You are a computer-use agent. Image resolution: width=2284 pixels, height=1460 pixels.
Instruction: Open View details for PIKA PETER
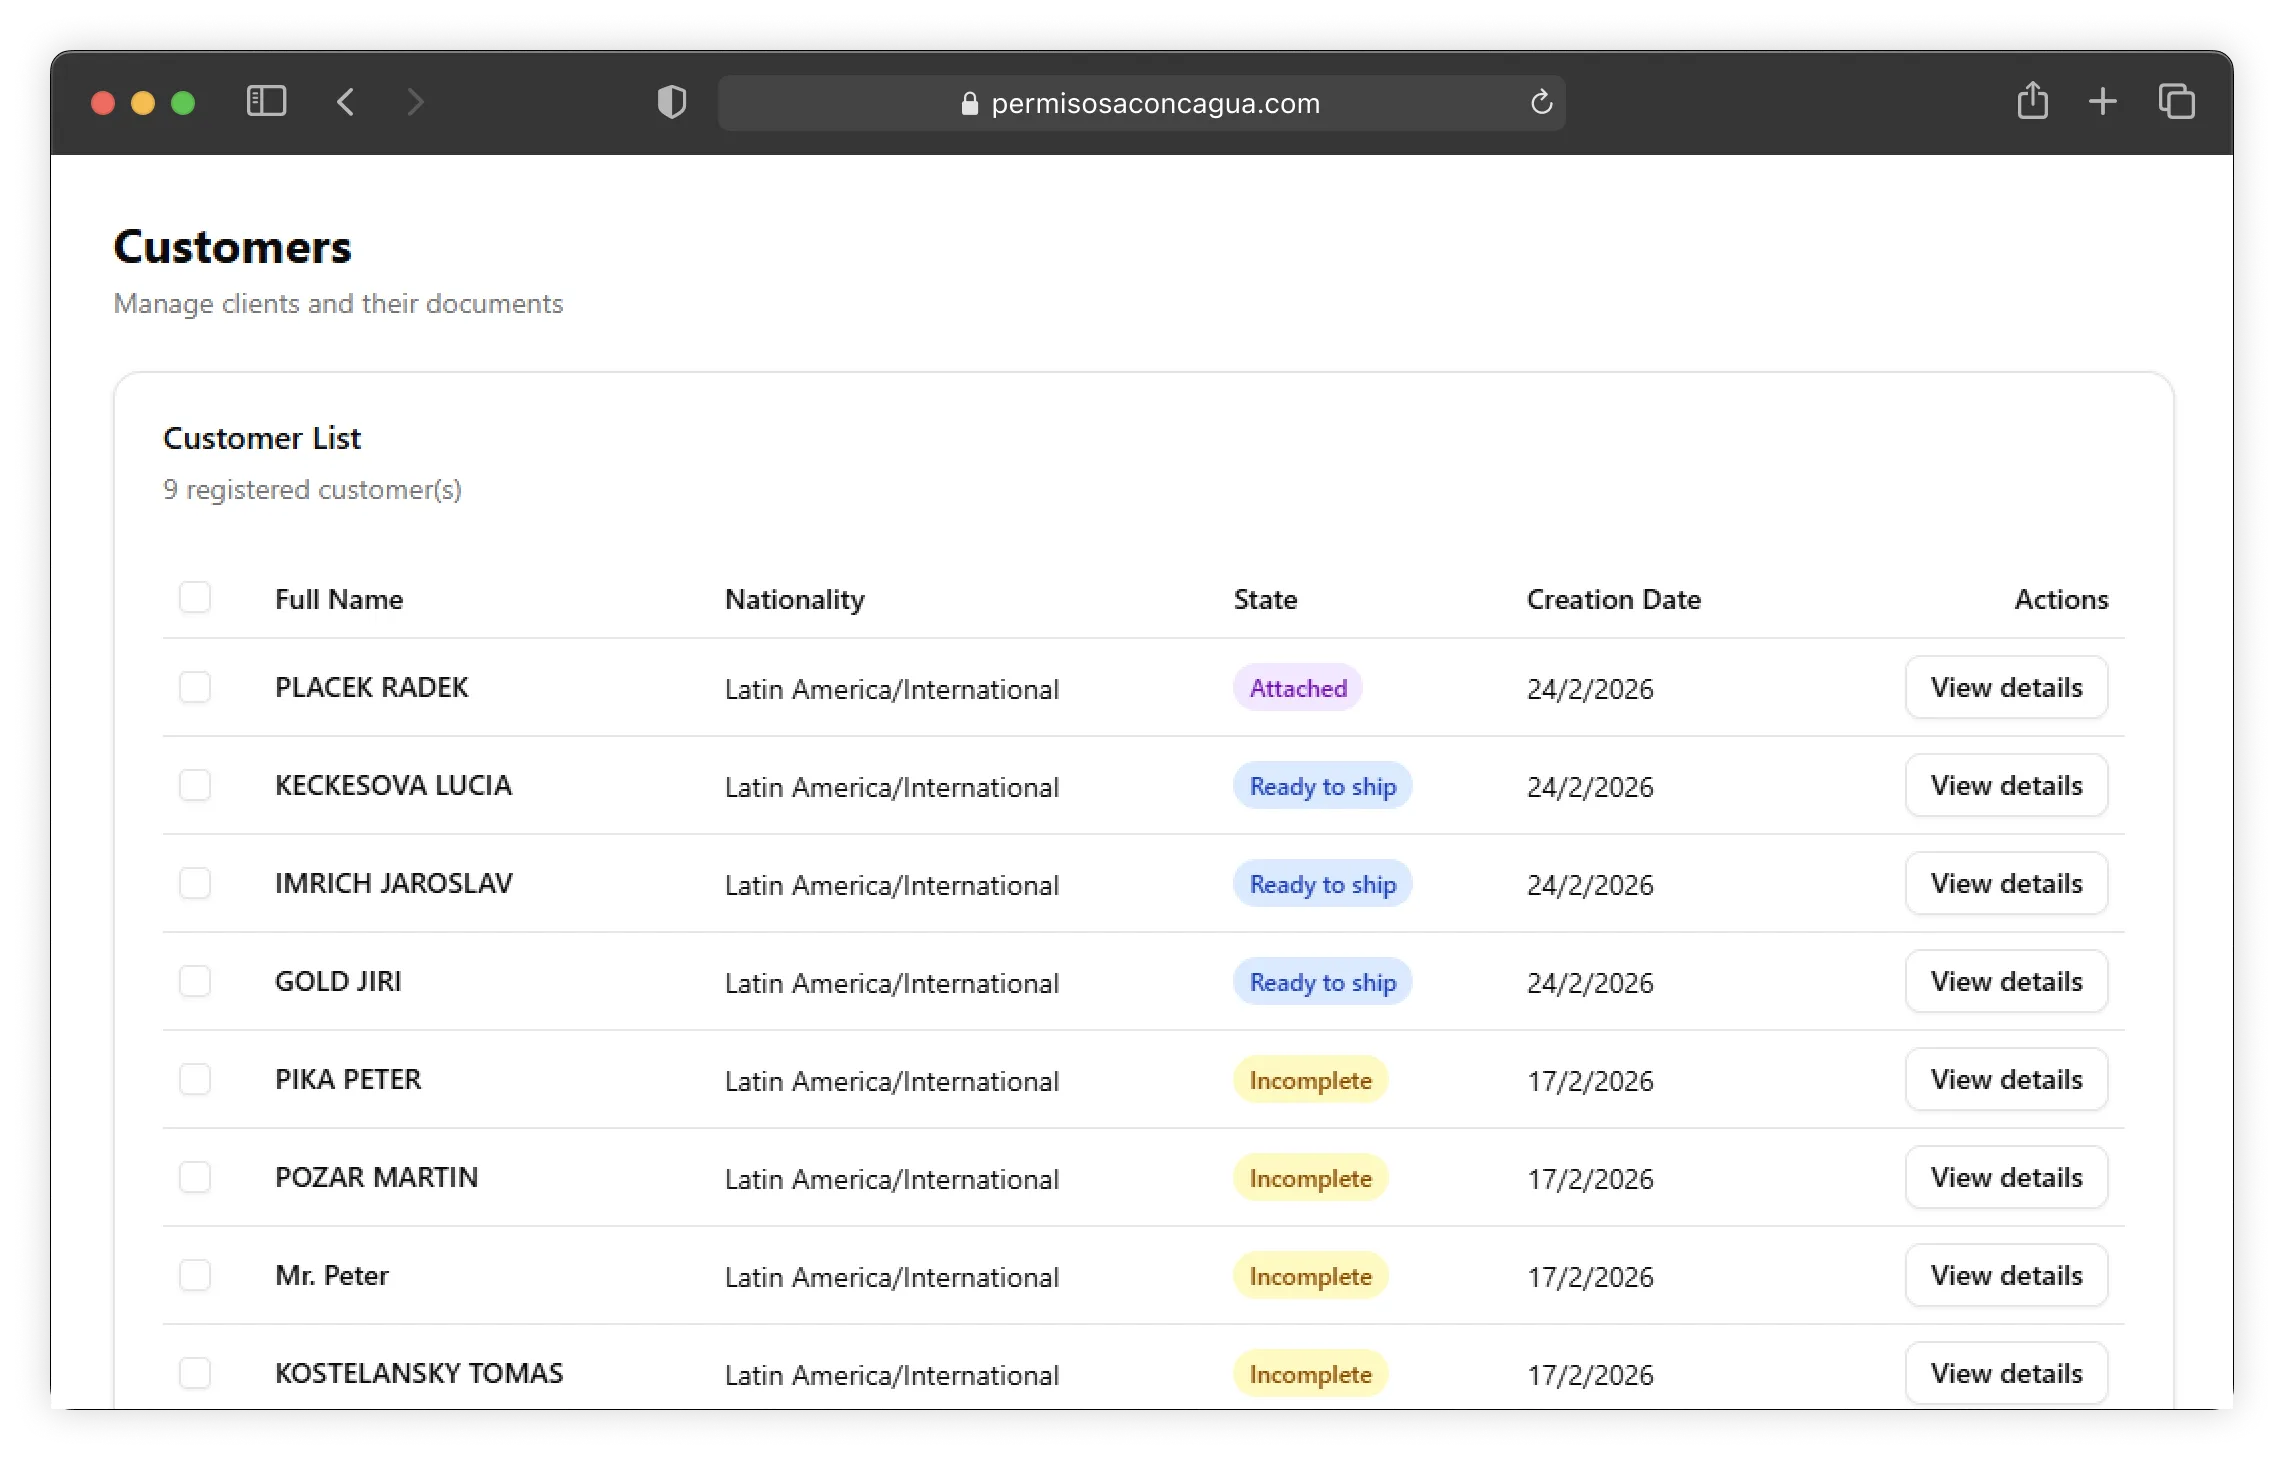tap(2006, 1080)
